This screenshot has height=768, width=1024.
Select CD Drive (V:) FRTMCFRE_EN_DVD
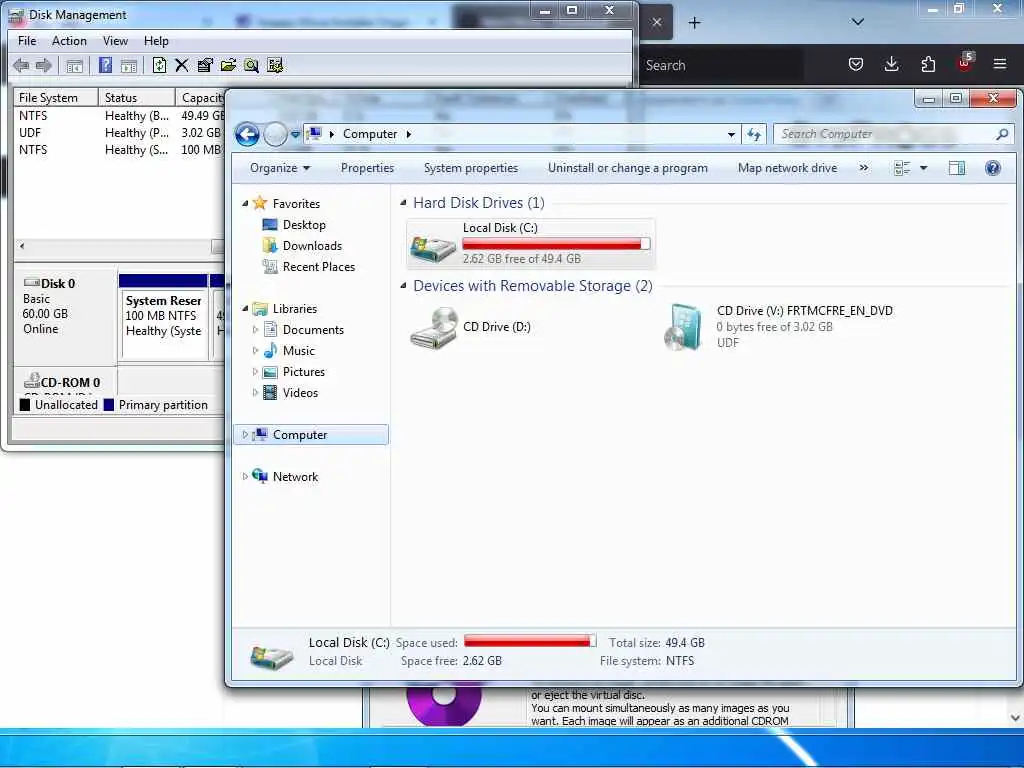[778, 327]
